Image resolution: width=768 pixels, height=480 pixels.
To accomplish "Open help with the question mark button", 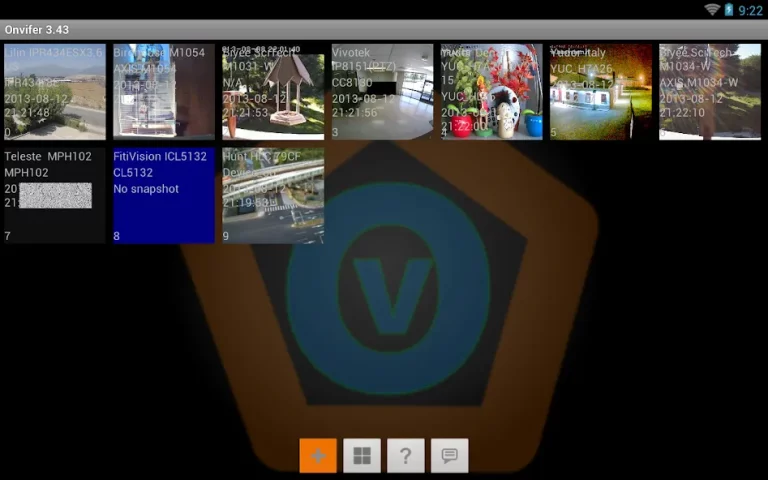I will coord(406,456).
